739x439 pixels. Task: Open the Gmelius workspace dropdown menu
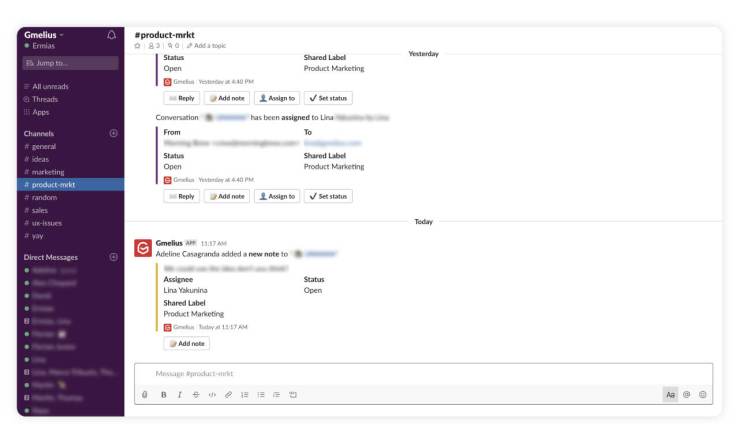(44, 35)
